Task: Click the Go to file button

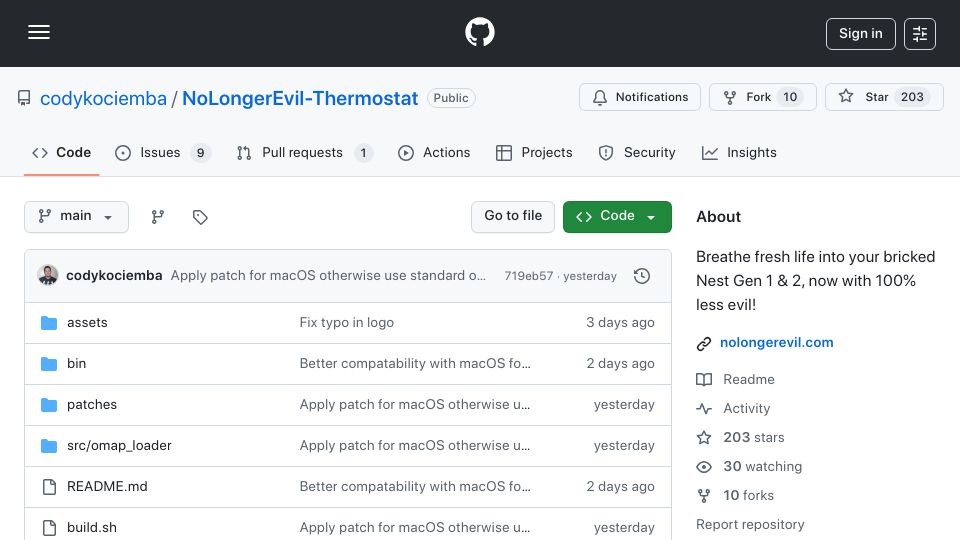Action: [513, 217]
